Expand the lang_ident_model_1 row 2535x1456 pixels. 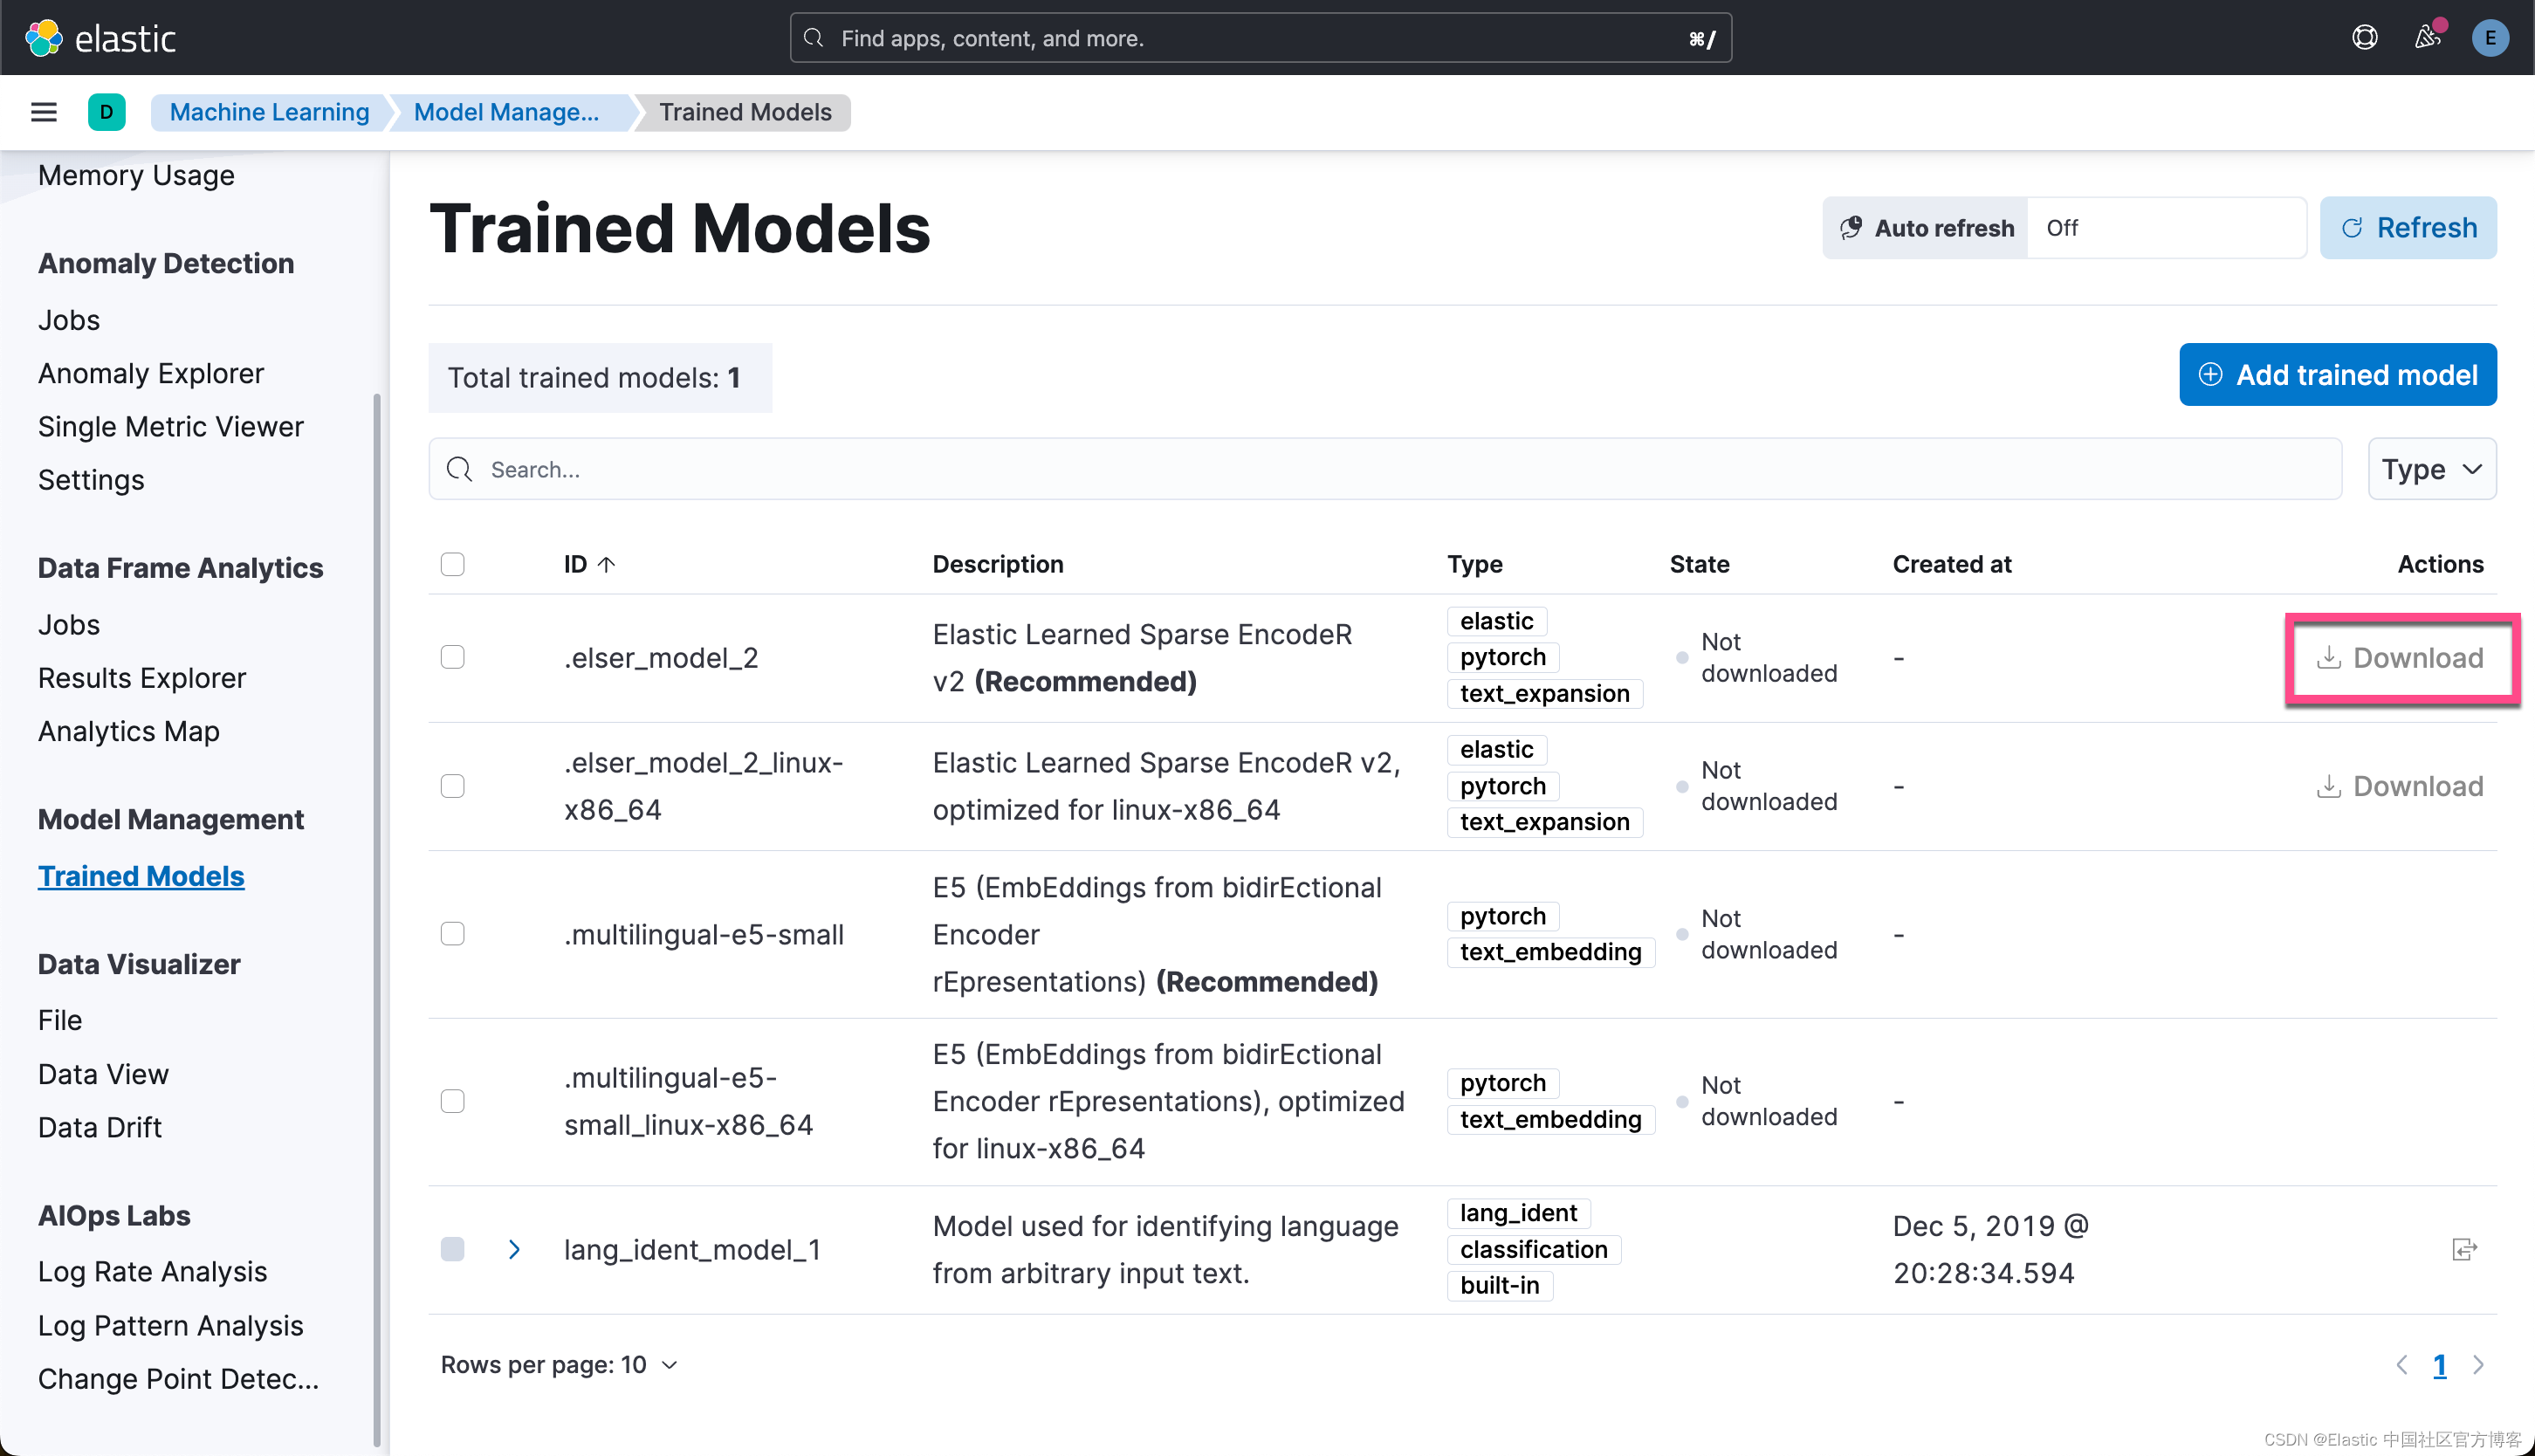(514, 1249)
